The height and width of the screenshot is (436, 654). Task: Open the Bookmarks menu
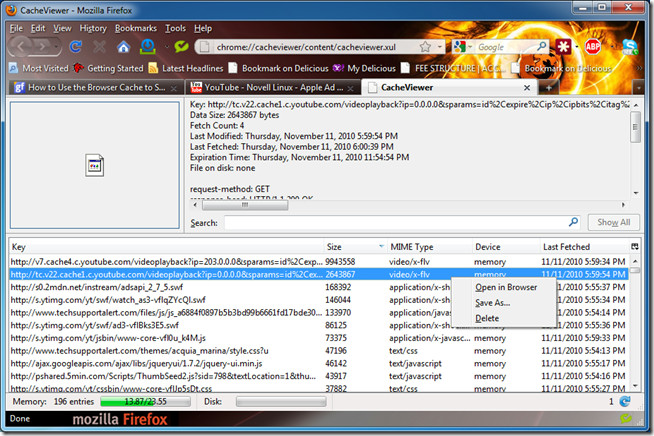tap(136, 28)
